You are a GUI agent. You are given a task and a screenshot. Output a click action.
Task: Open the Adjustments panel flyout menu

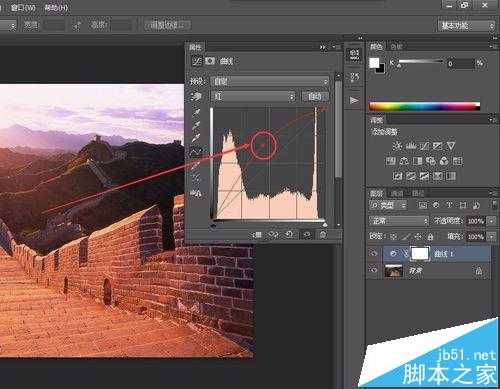pos(493,119)
